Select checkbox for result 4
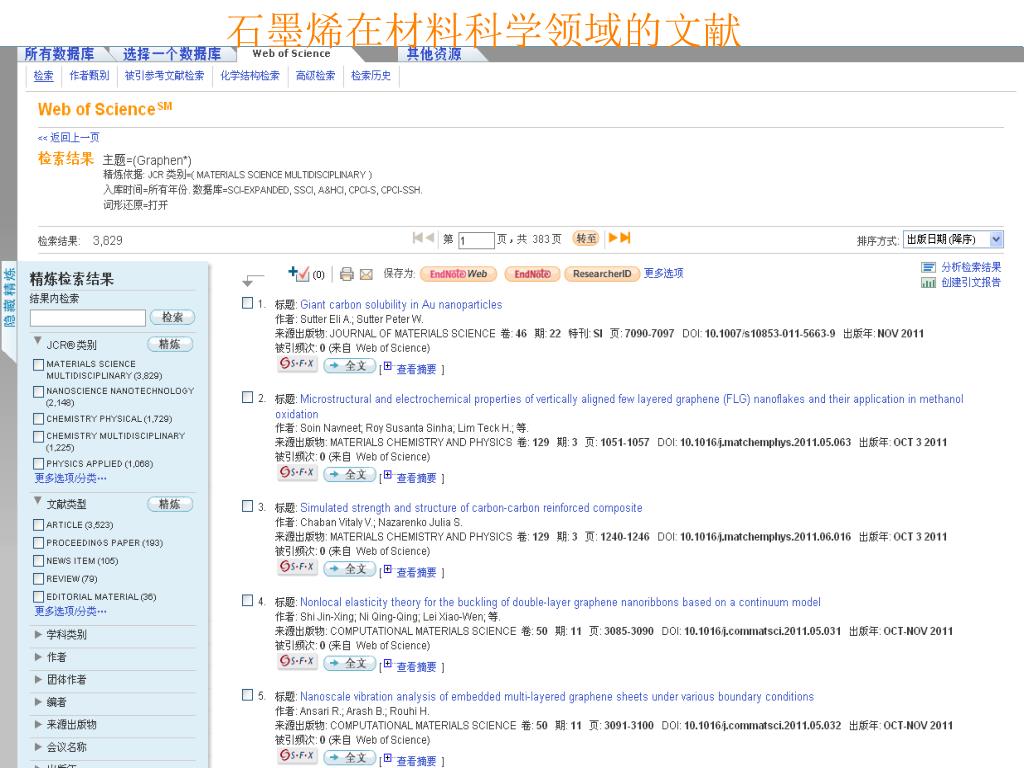1024x768 pixels. click(x=248, y=600)
